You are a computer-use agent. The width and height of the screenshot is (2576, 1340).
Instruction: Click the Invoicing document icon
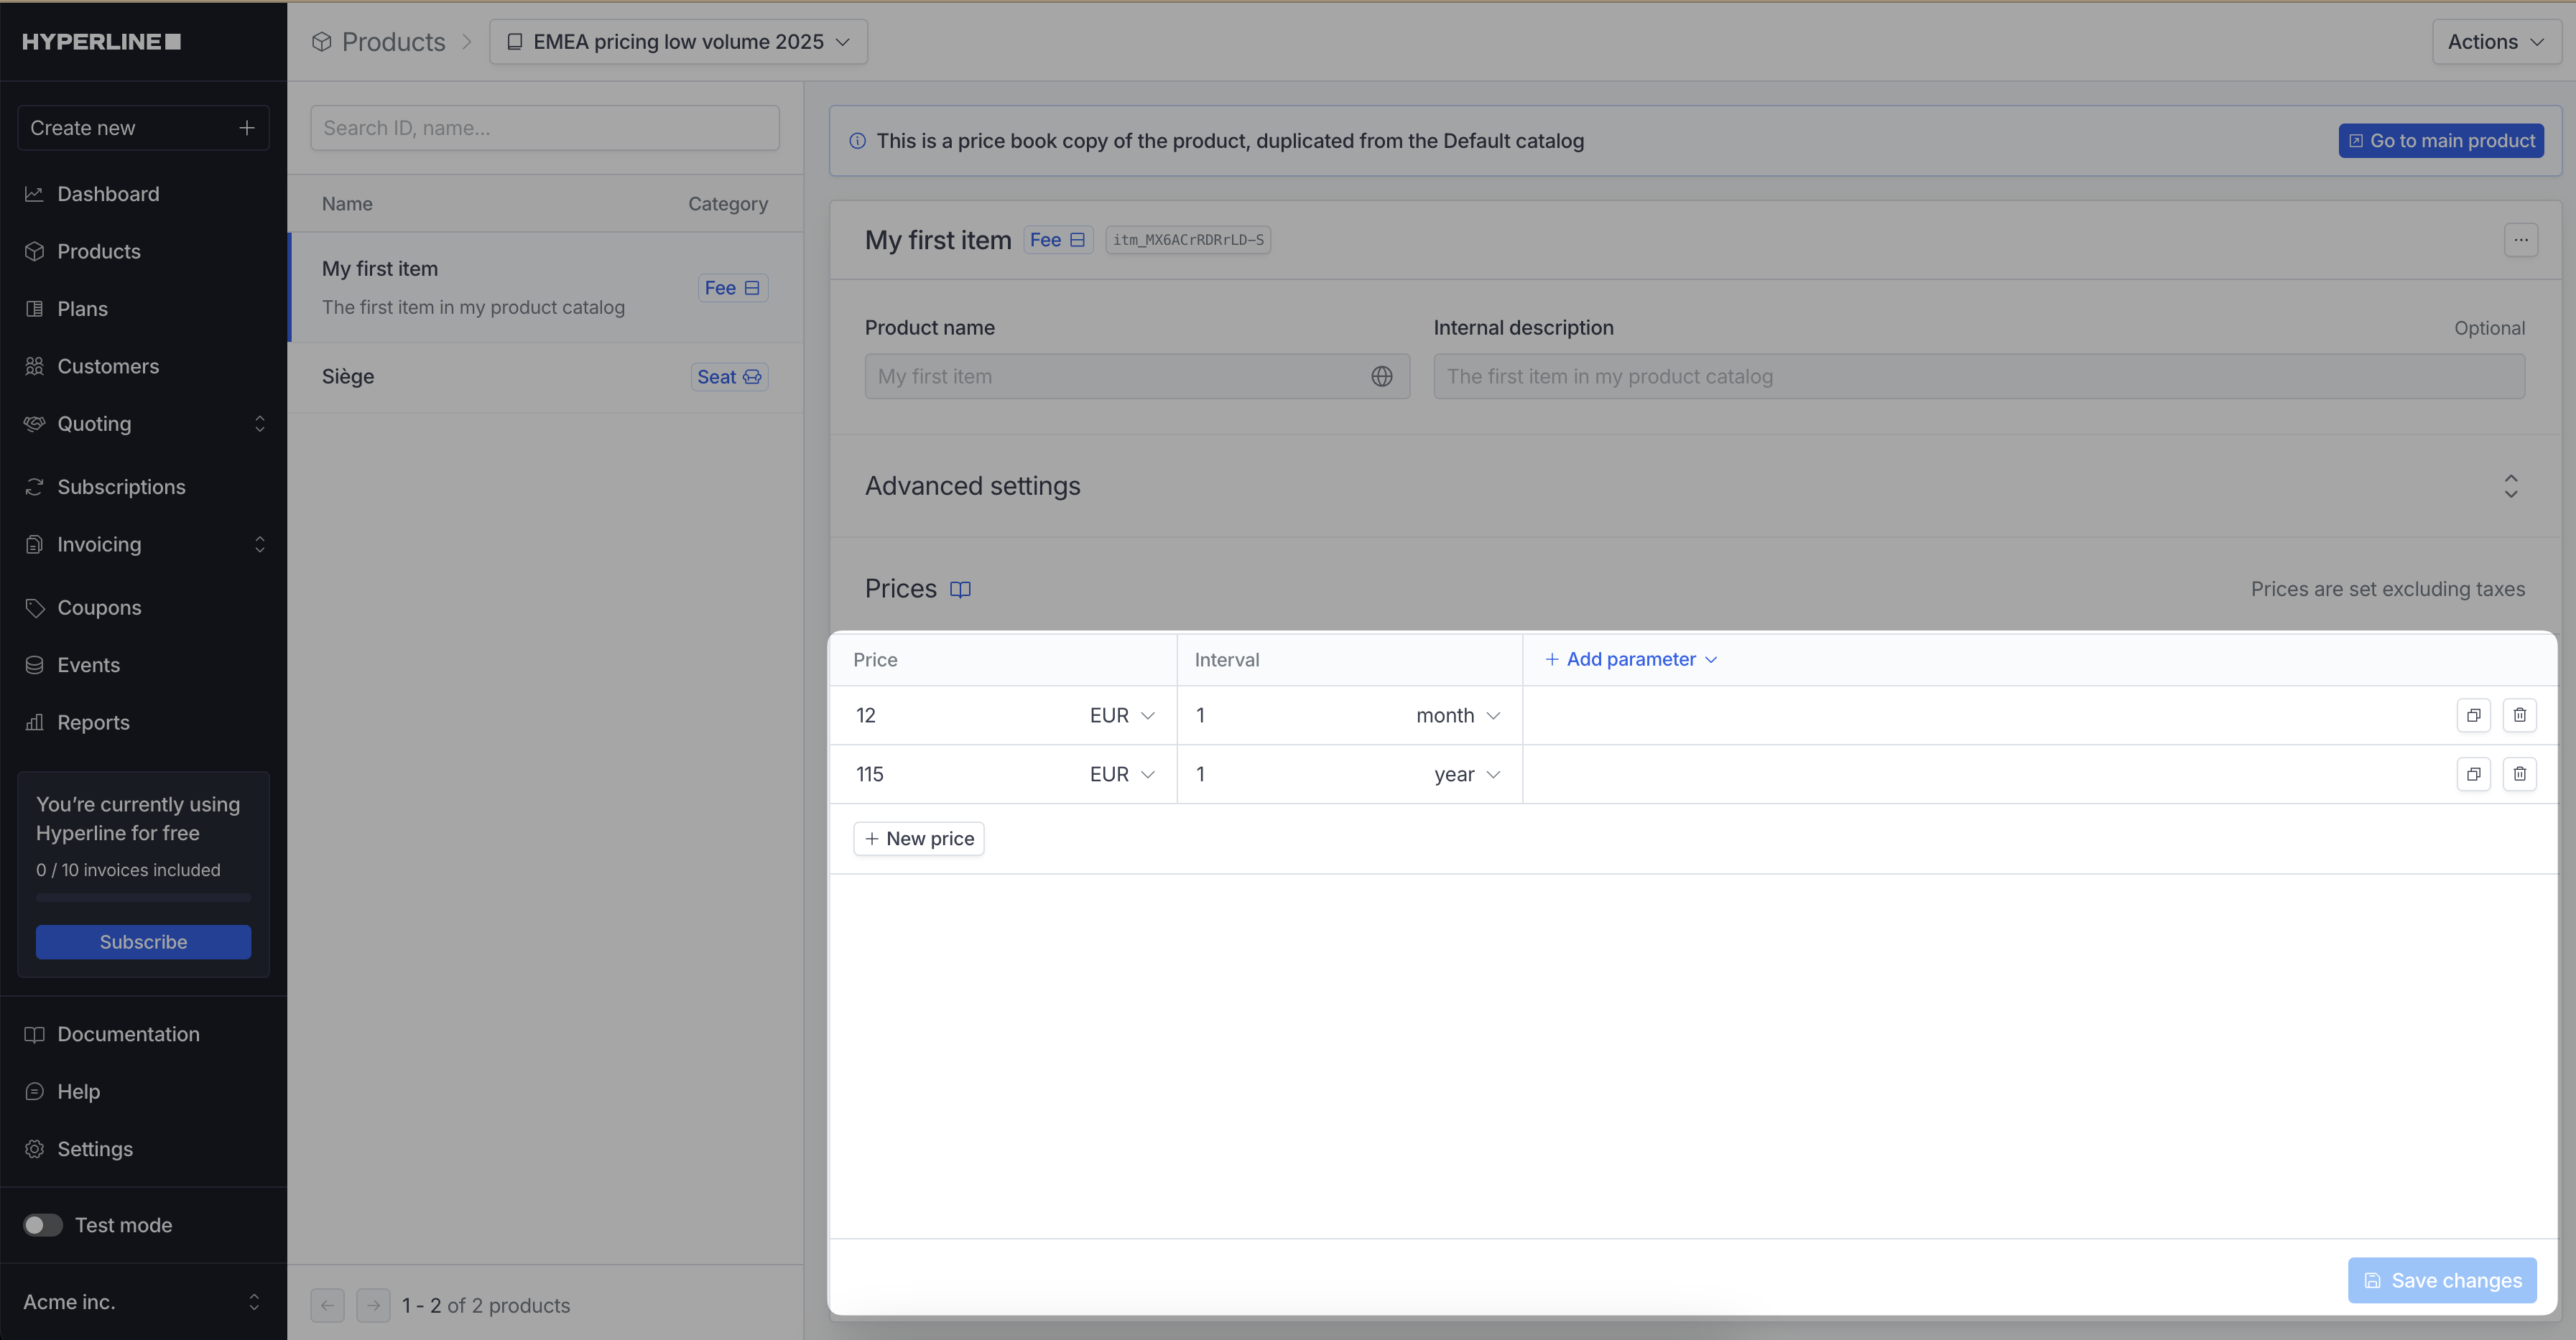coord(35,544)
